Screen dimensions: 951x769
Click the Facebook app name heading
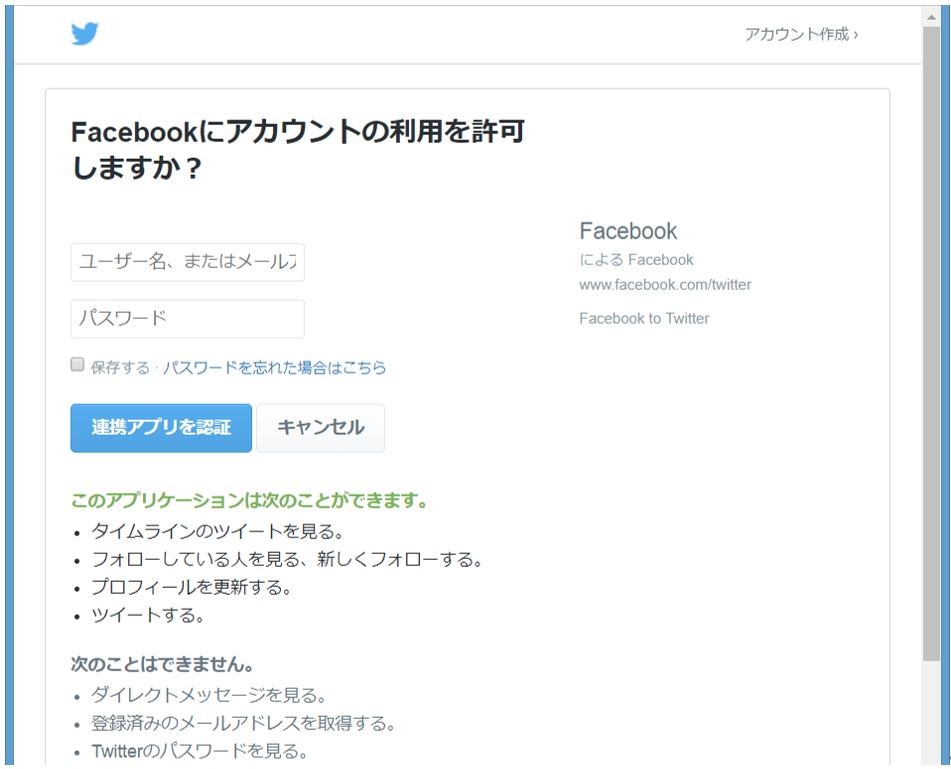[x=628, y=231]
